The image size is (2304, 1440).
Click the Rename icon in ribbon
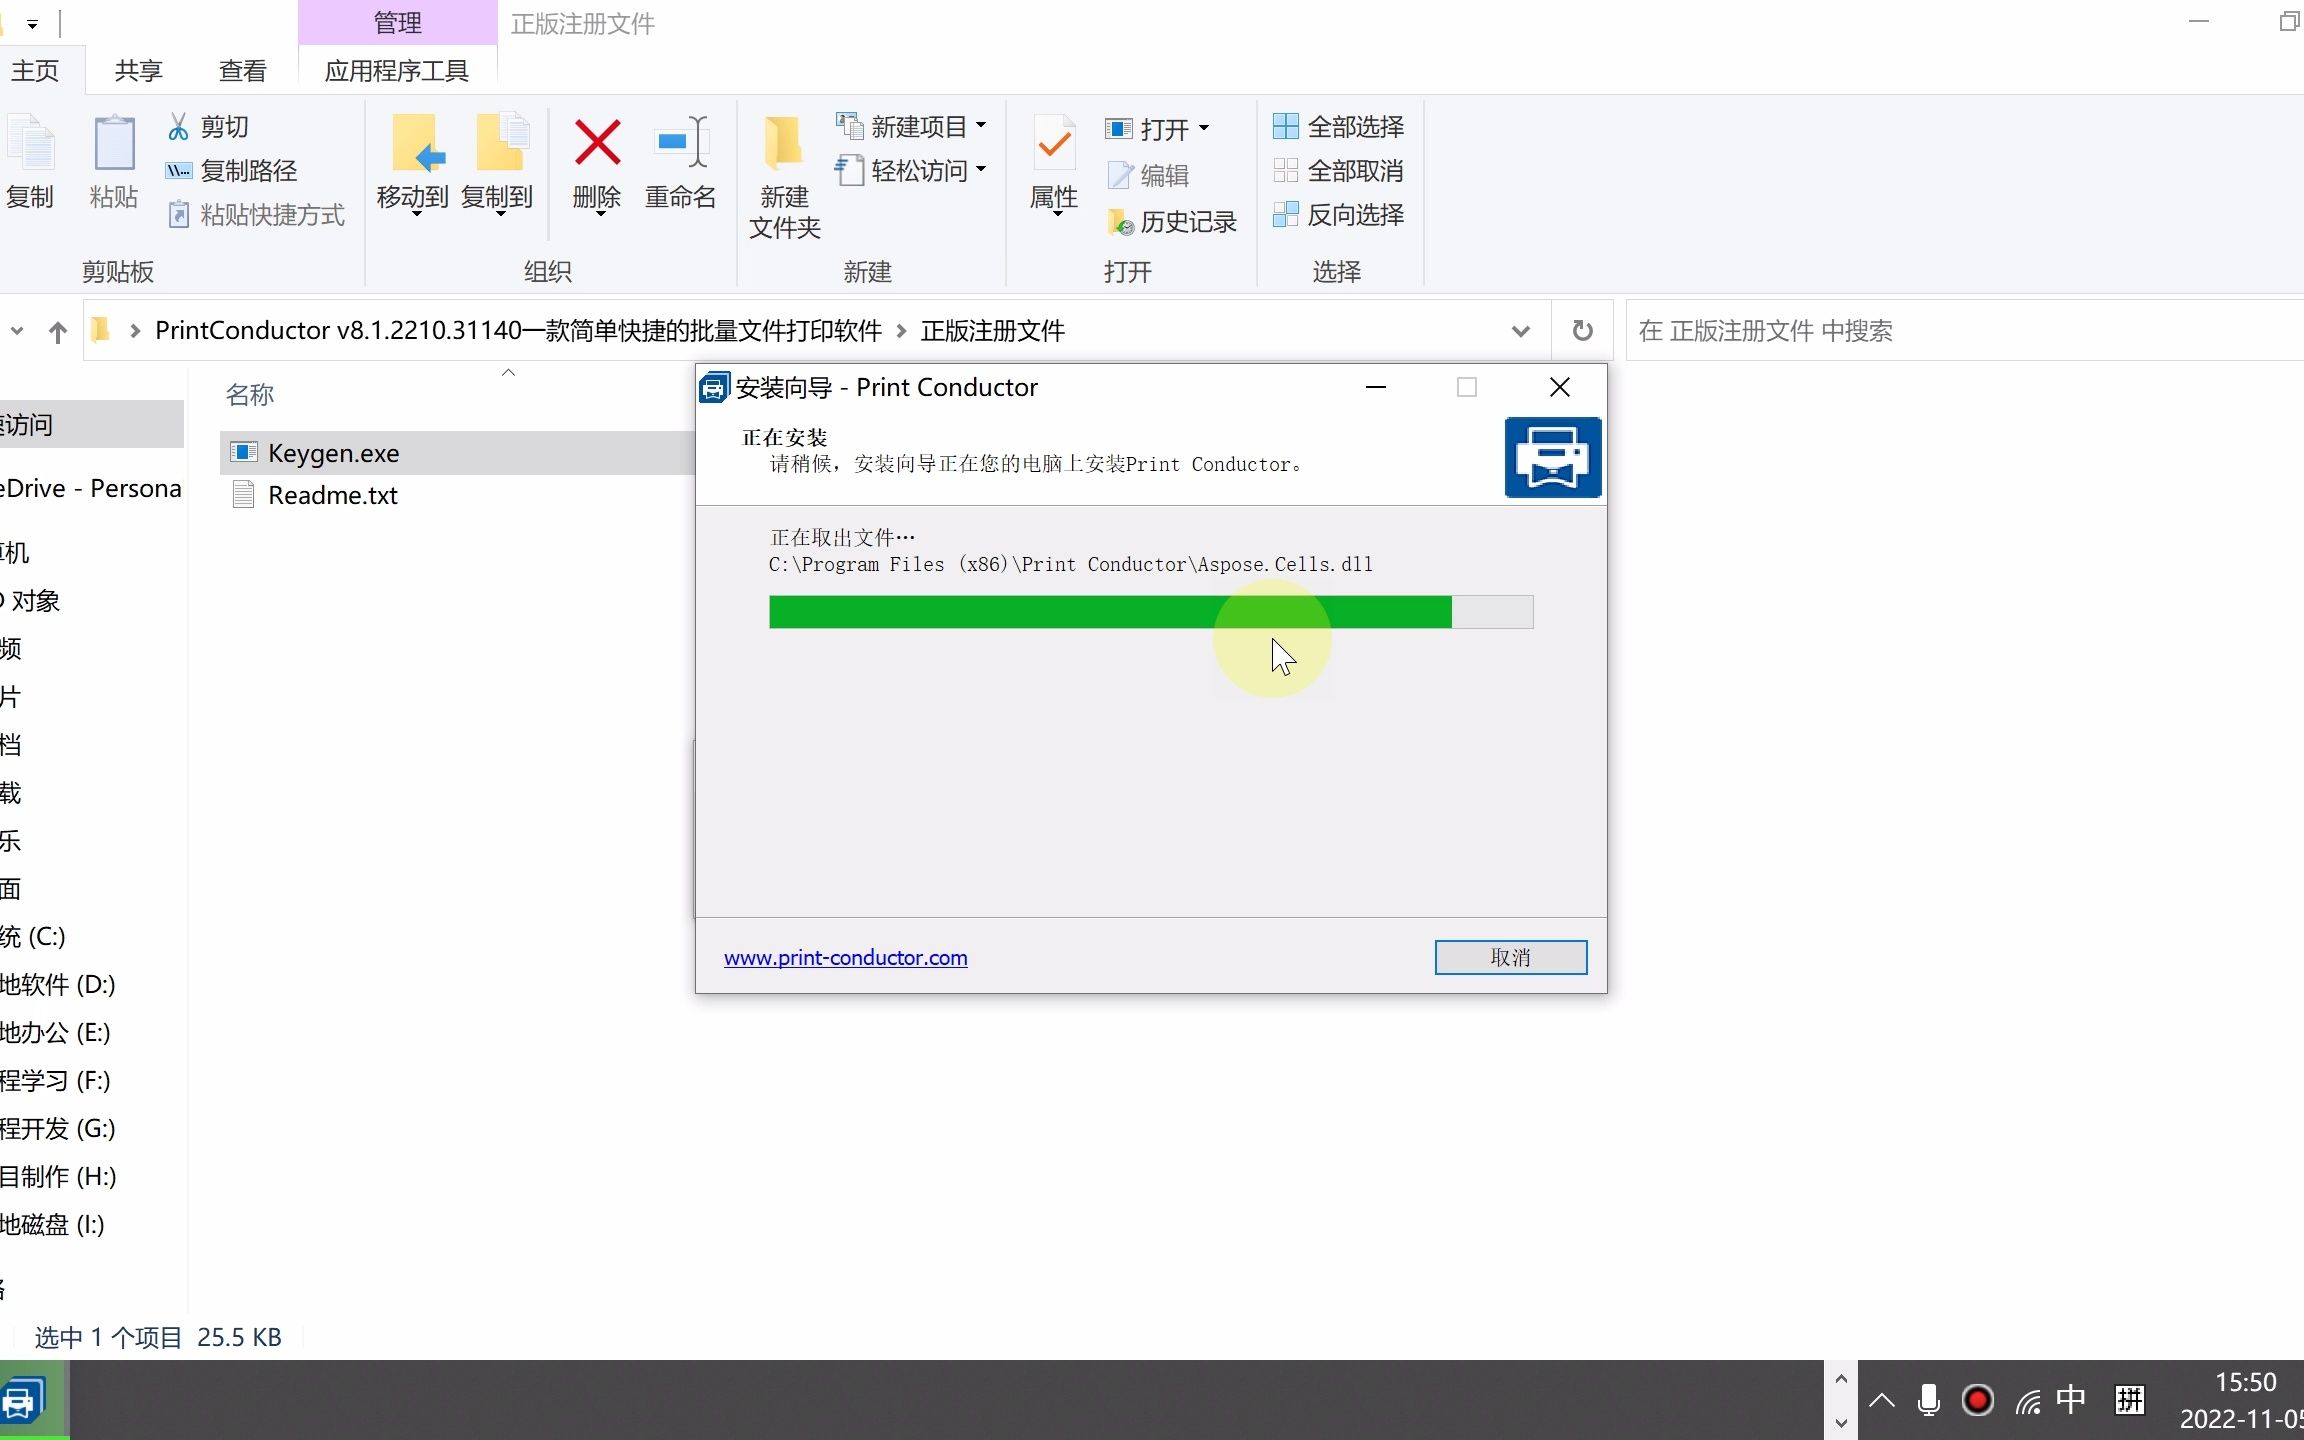[x=681, y=143]
